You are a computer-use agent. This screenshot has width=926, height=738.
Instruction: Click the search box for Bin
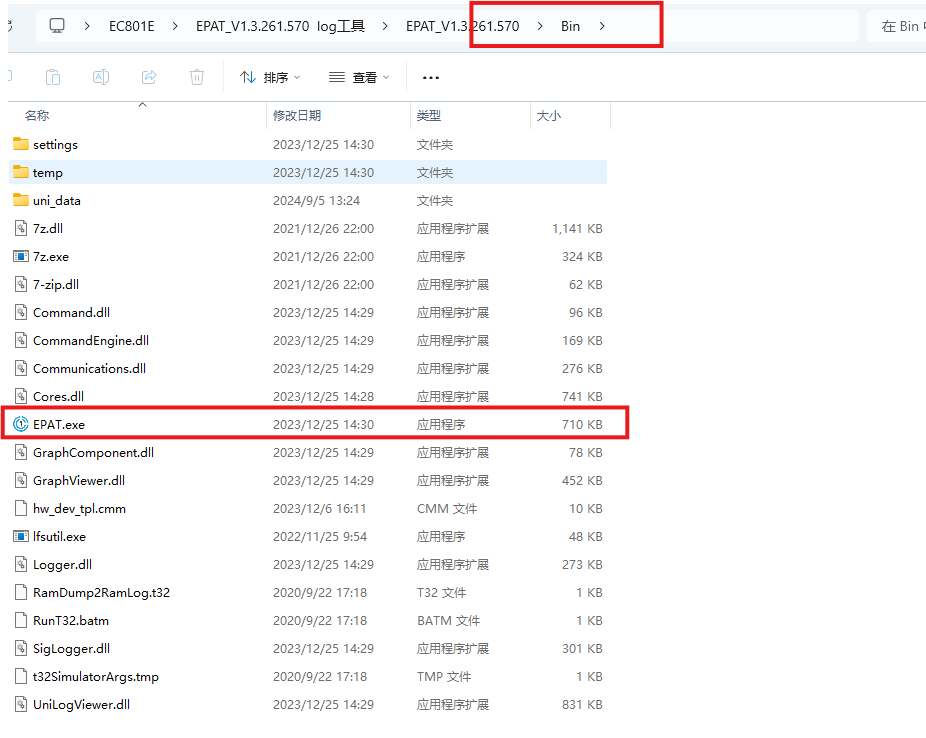coord(895,26)
